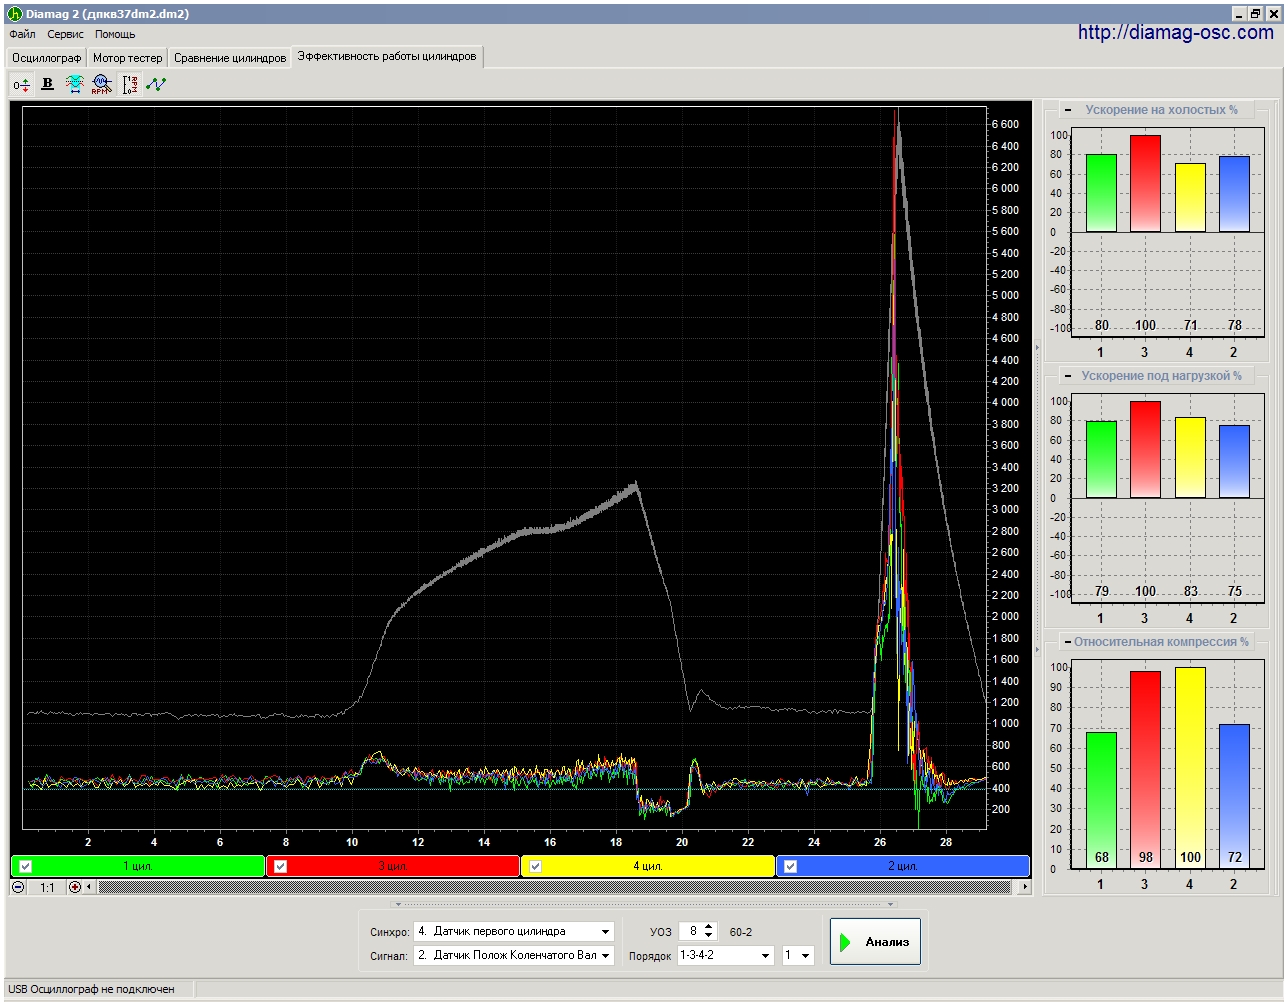This screenshot has height=1002, width=1288.
Task: Click the '60-2' label near УОЗ
Action: [x=741, y=932]
